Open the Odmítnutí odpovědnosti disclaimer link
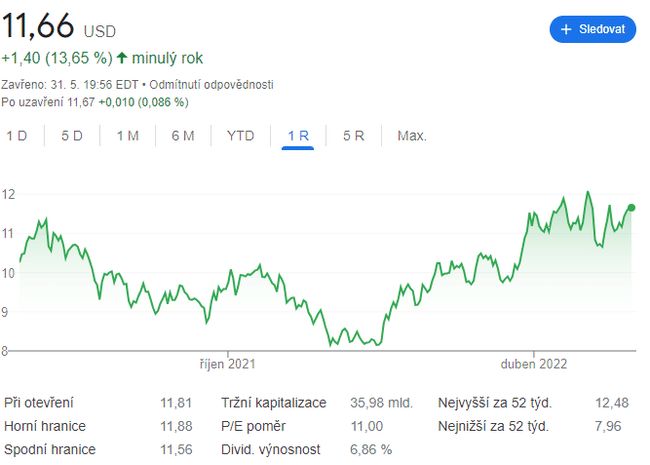 [212, 85]
